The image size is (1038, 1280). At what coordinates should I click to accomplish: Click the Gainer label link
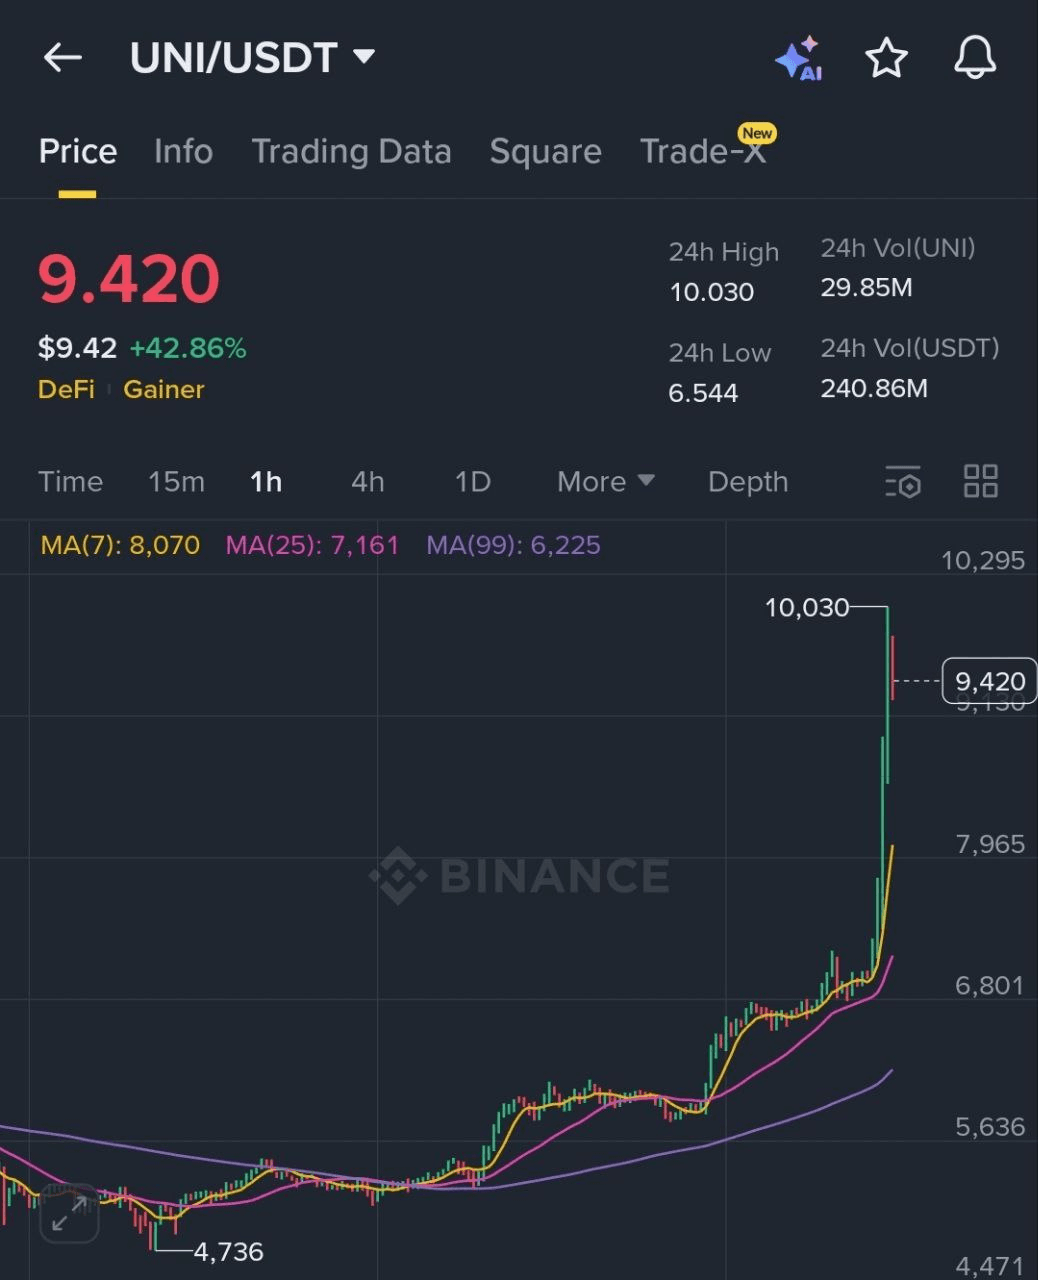click(x=163, y=389)
